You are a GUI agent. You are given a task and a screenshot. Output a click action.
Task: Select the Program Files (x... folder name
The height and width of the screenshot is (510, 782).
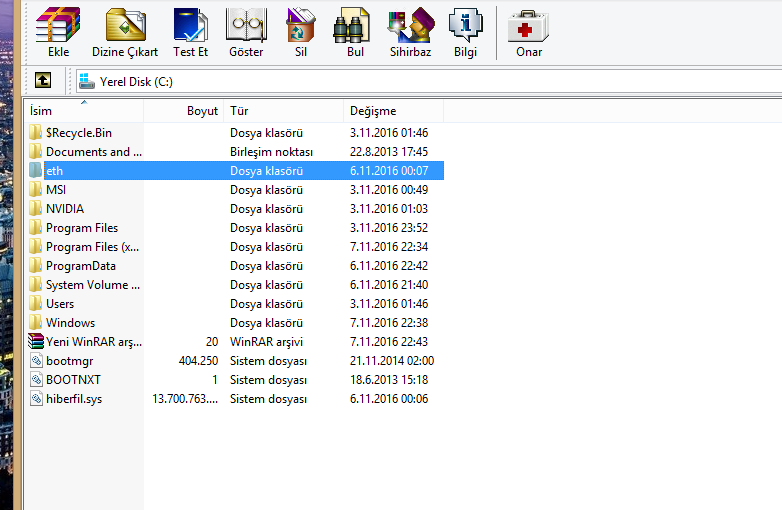tap(93, 247)
